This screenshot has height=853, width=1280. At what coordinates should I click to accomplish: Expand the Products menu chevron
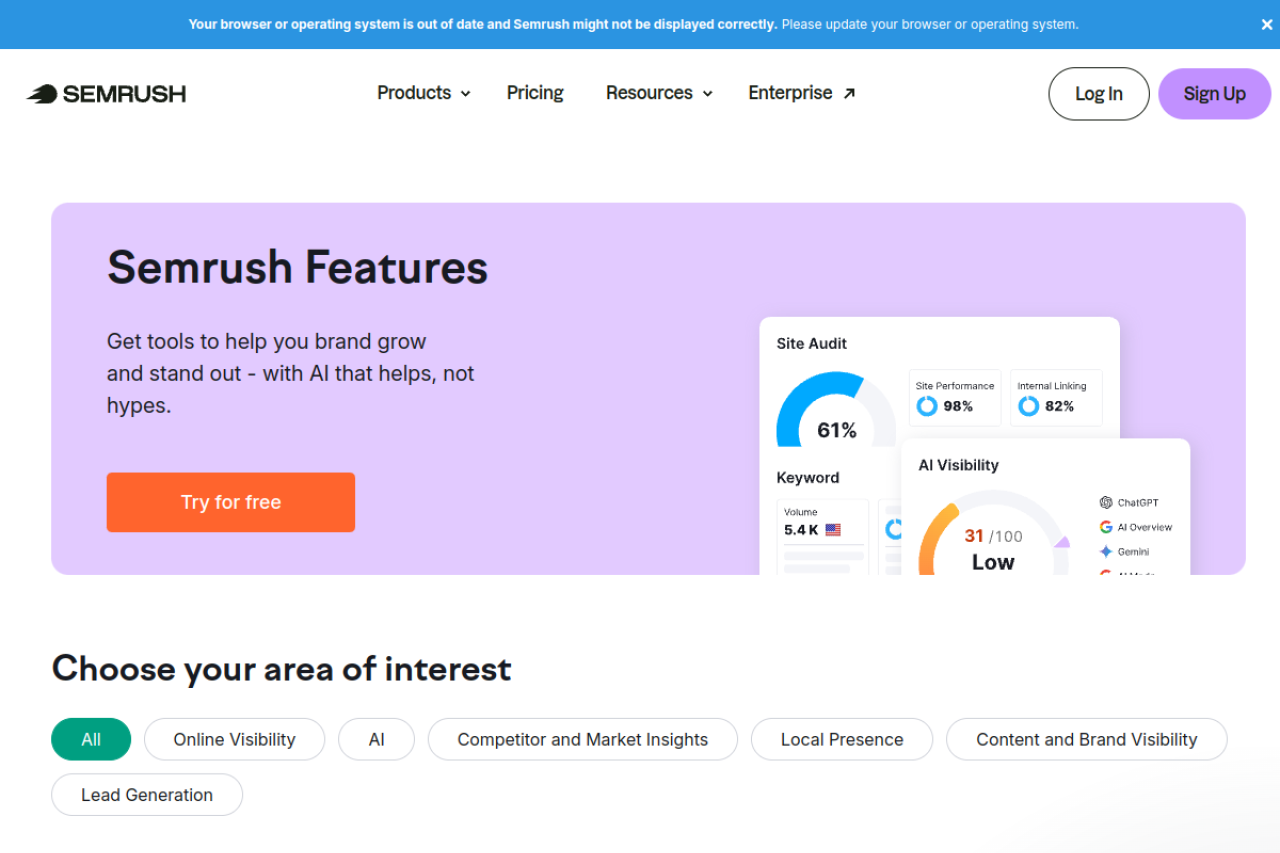click(x=464, y=93)
